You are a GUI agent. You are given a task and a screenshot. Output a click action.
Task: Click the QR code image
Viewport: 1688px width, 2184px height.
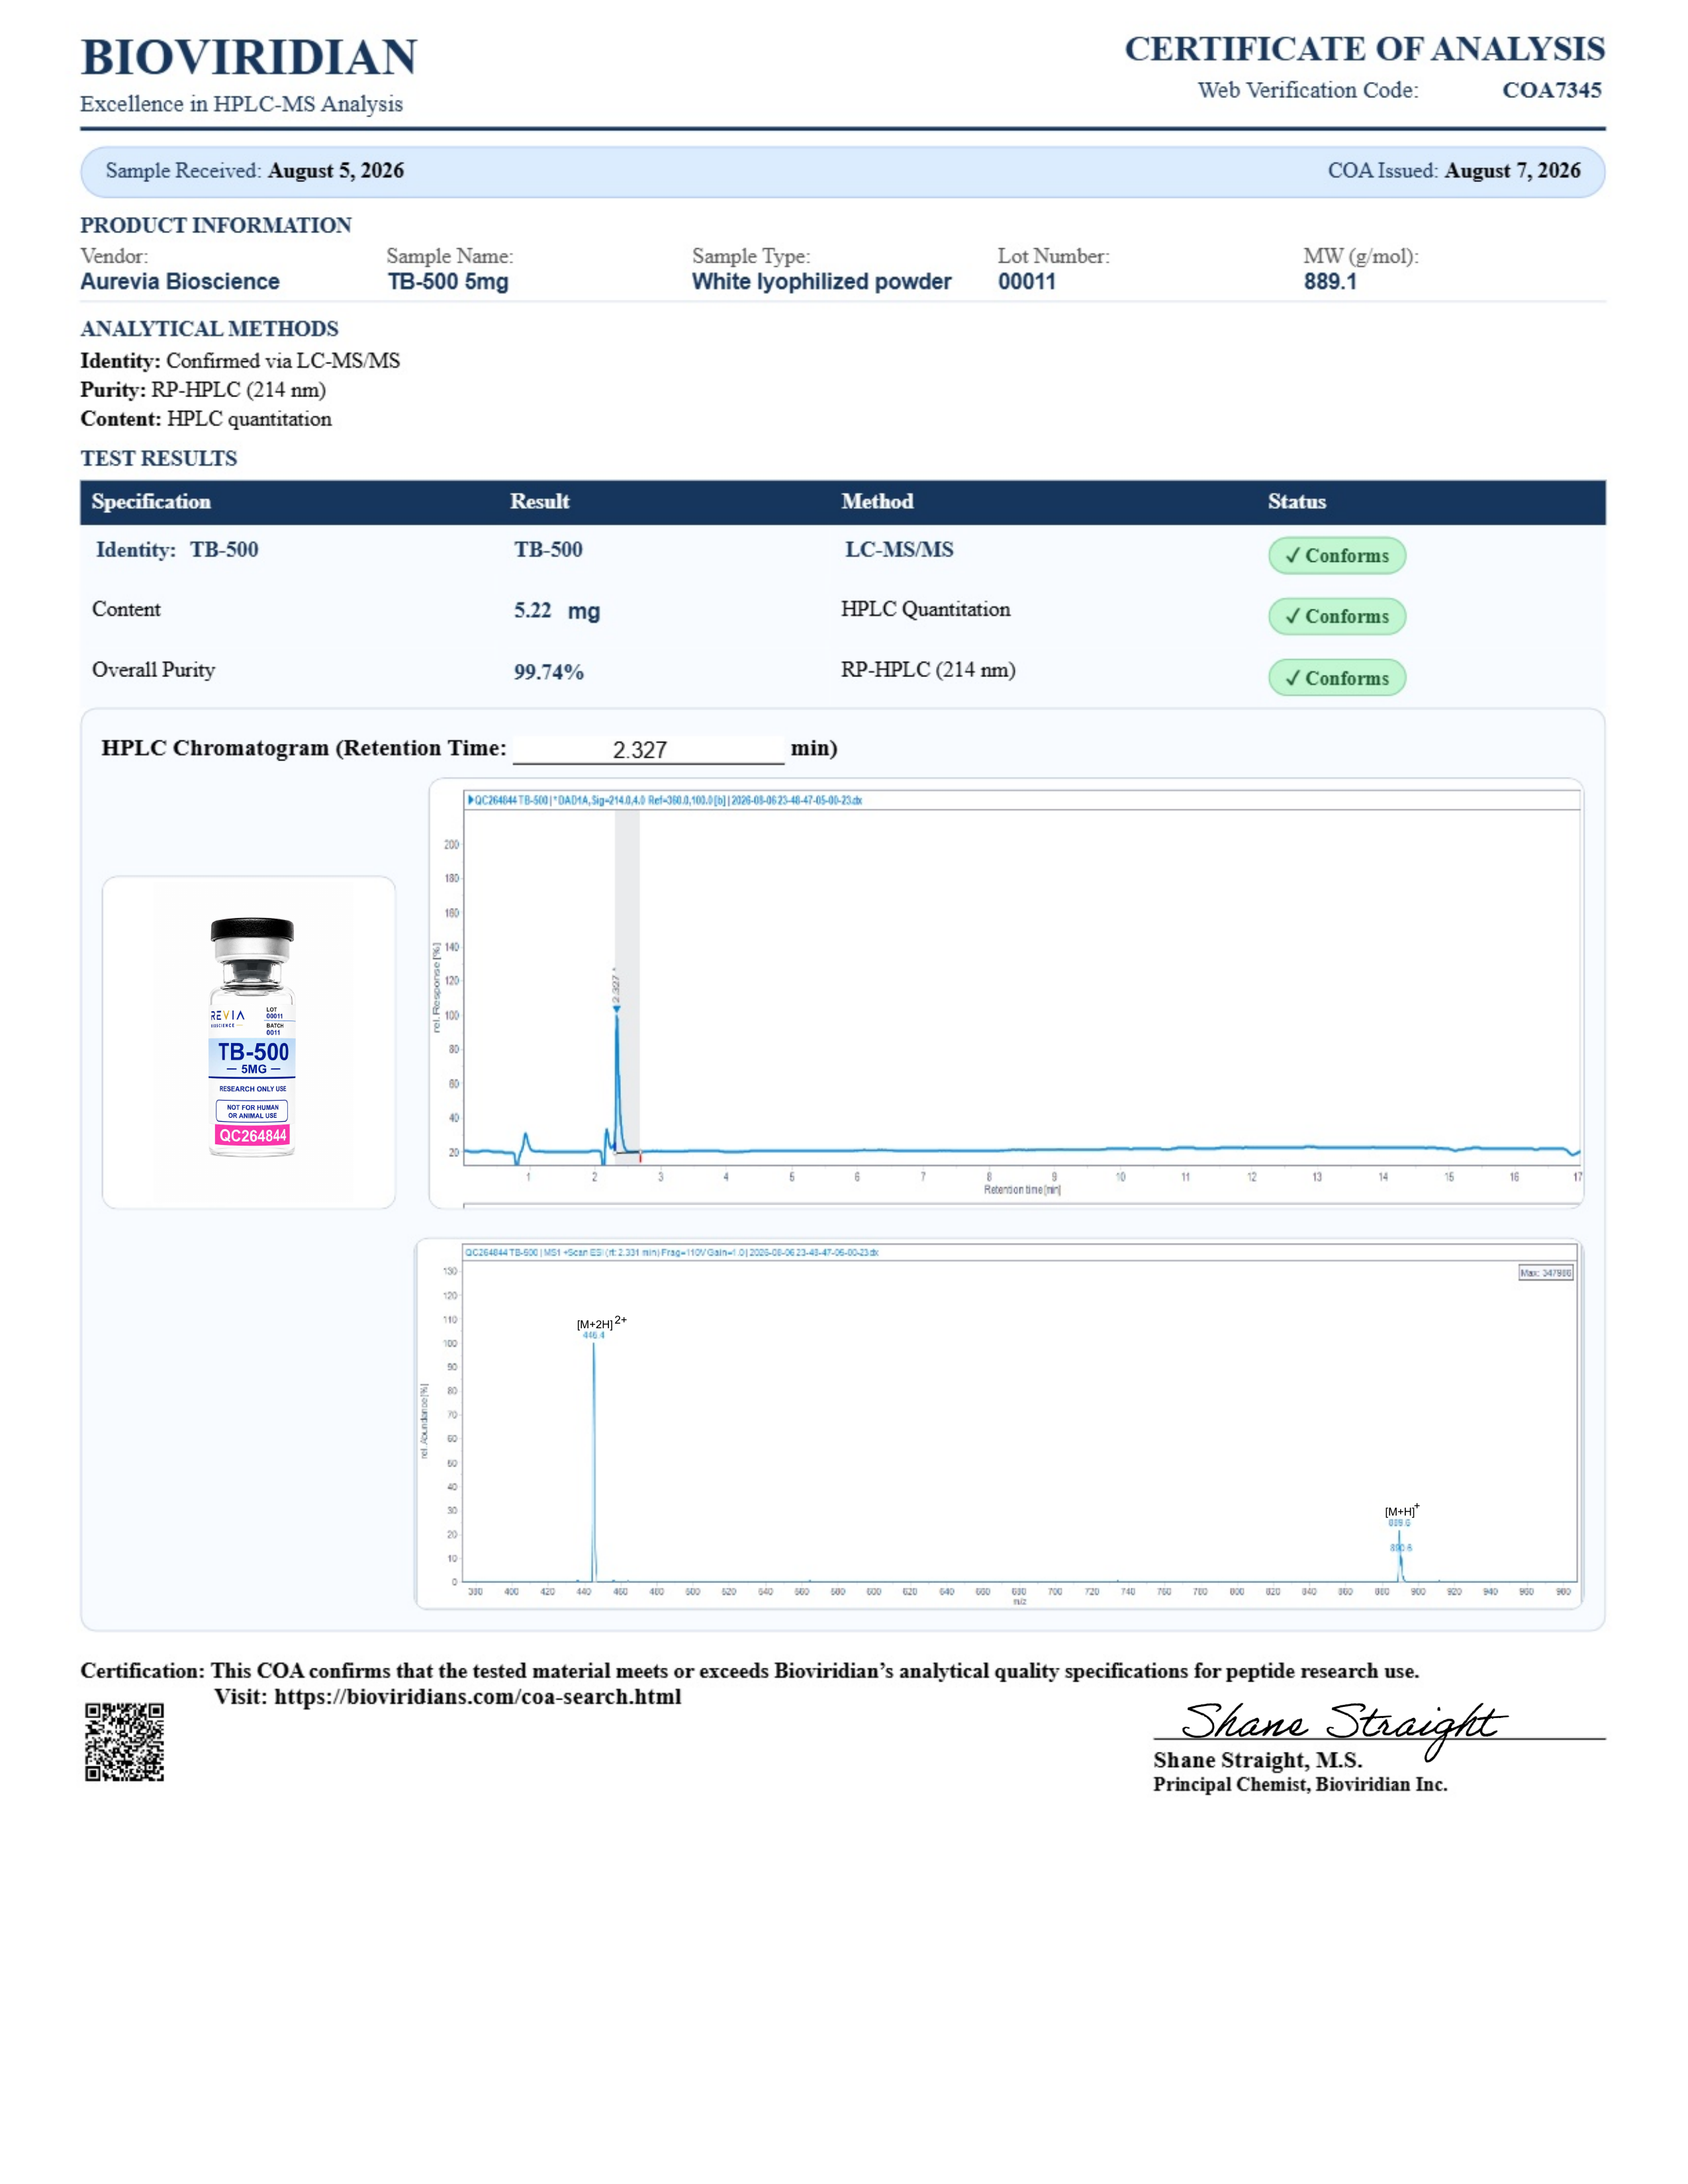pyautogui.click(x=124, y=1743)
